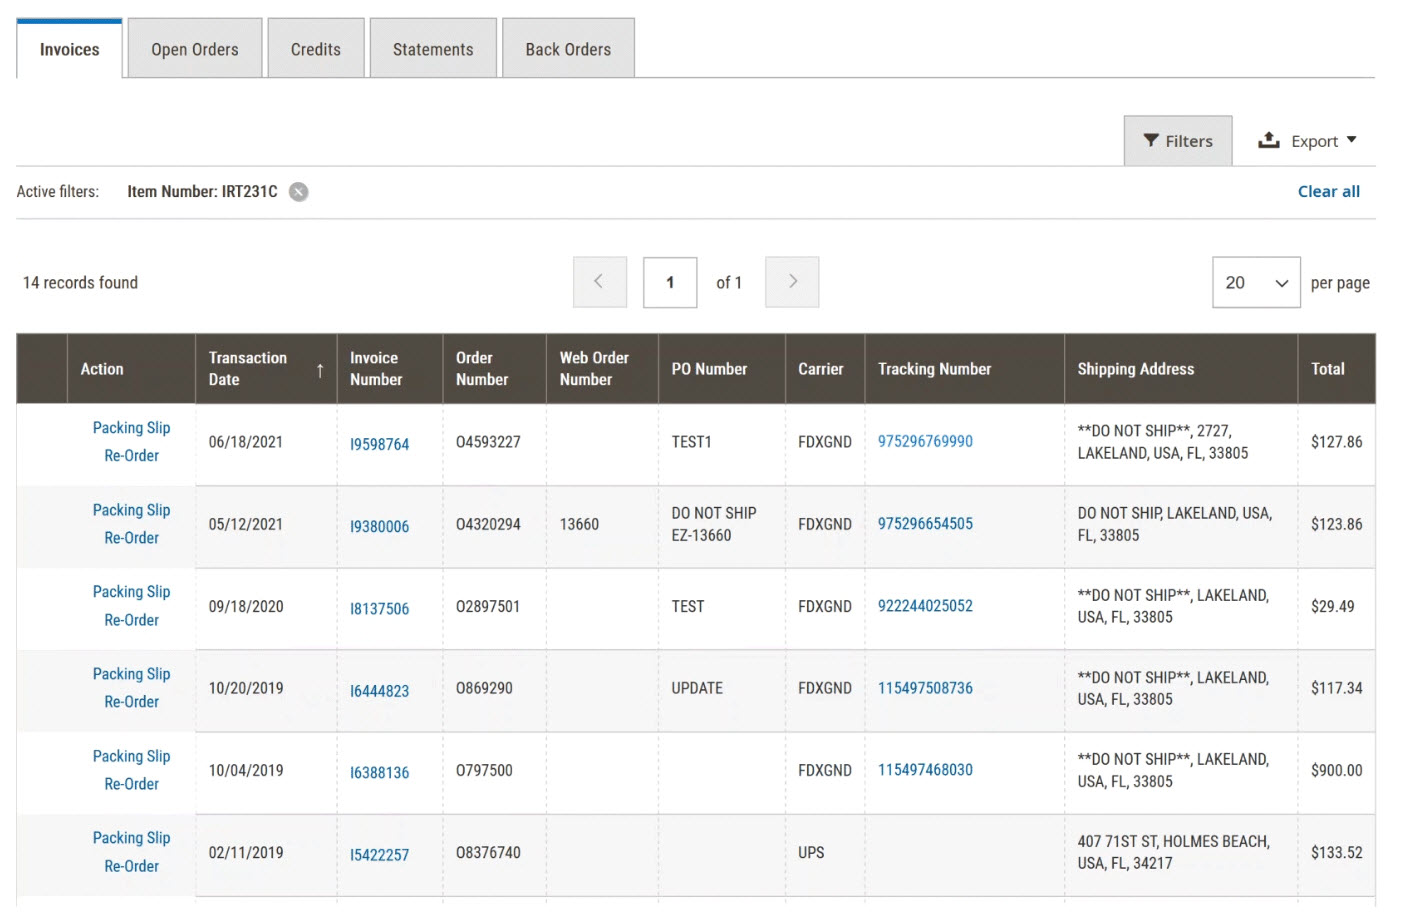
Task: Clear all active filters
Action: (1327, 192)
